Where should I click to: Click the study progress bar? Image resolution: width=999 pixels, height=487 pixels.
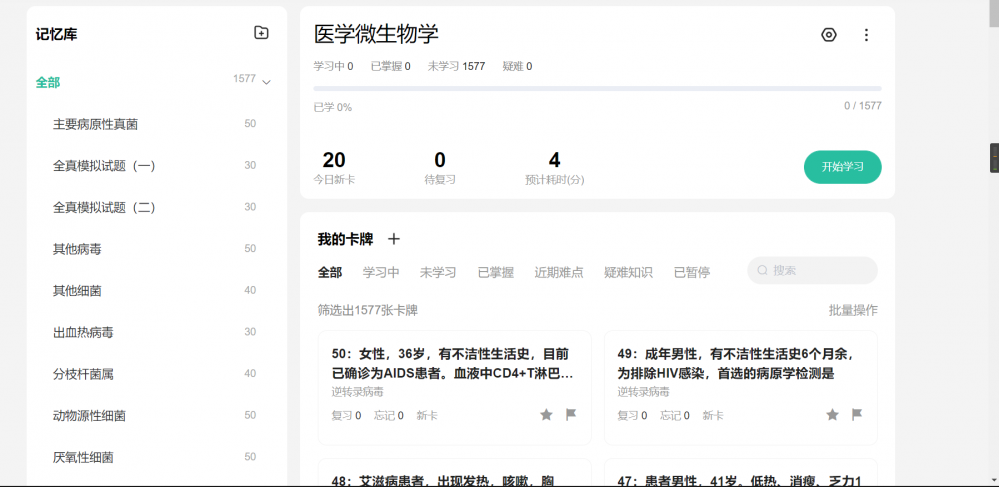click(597, 89)
